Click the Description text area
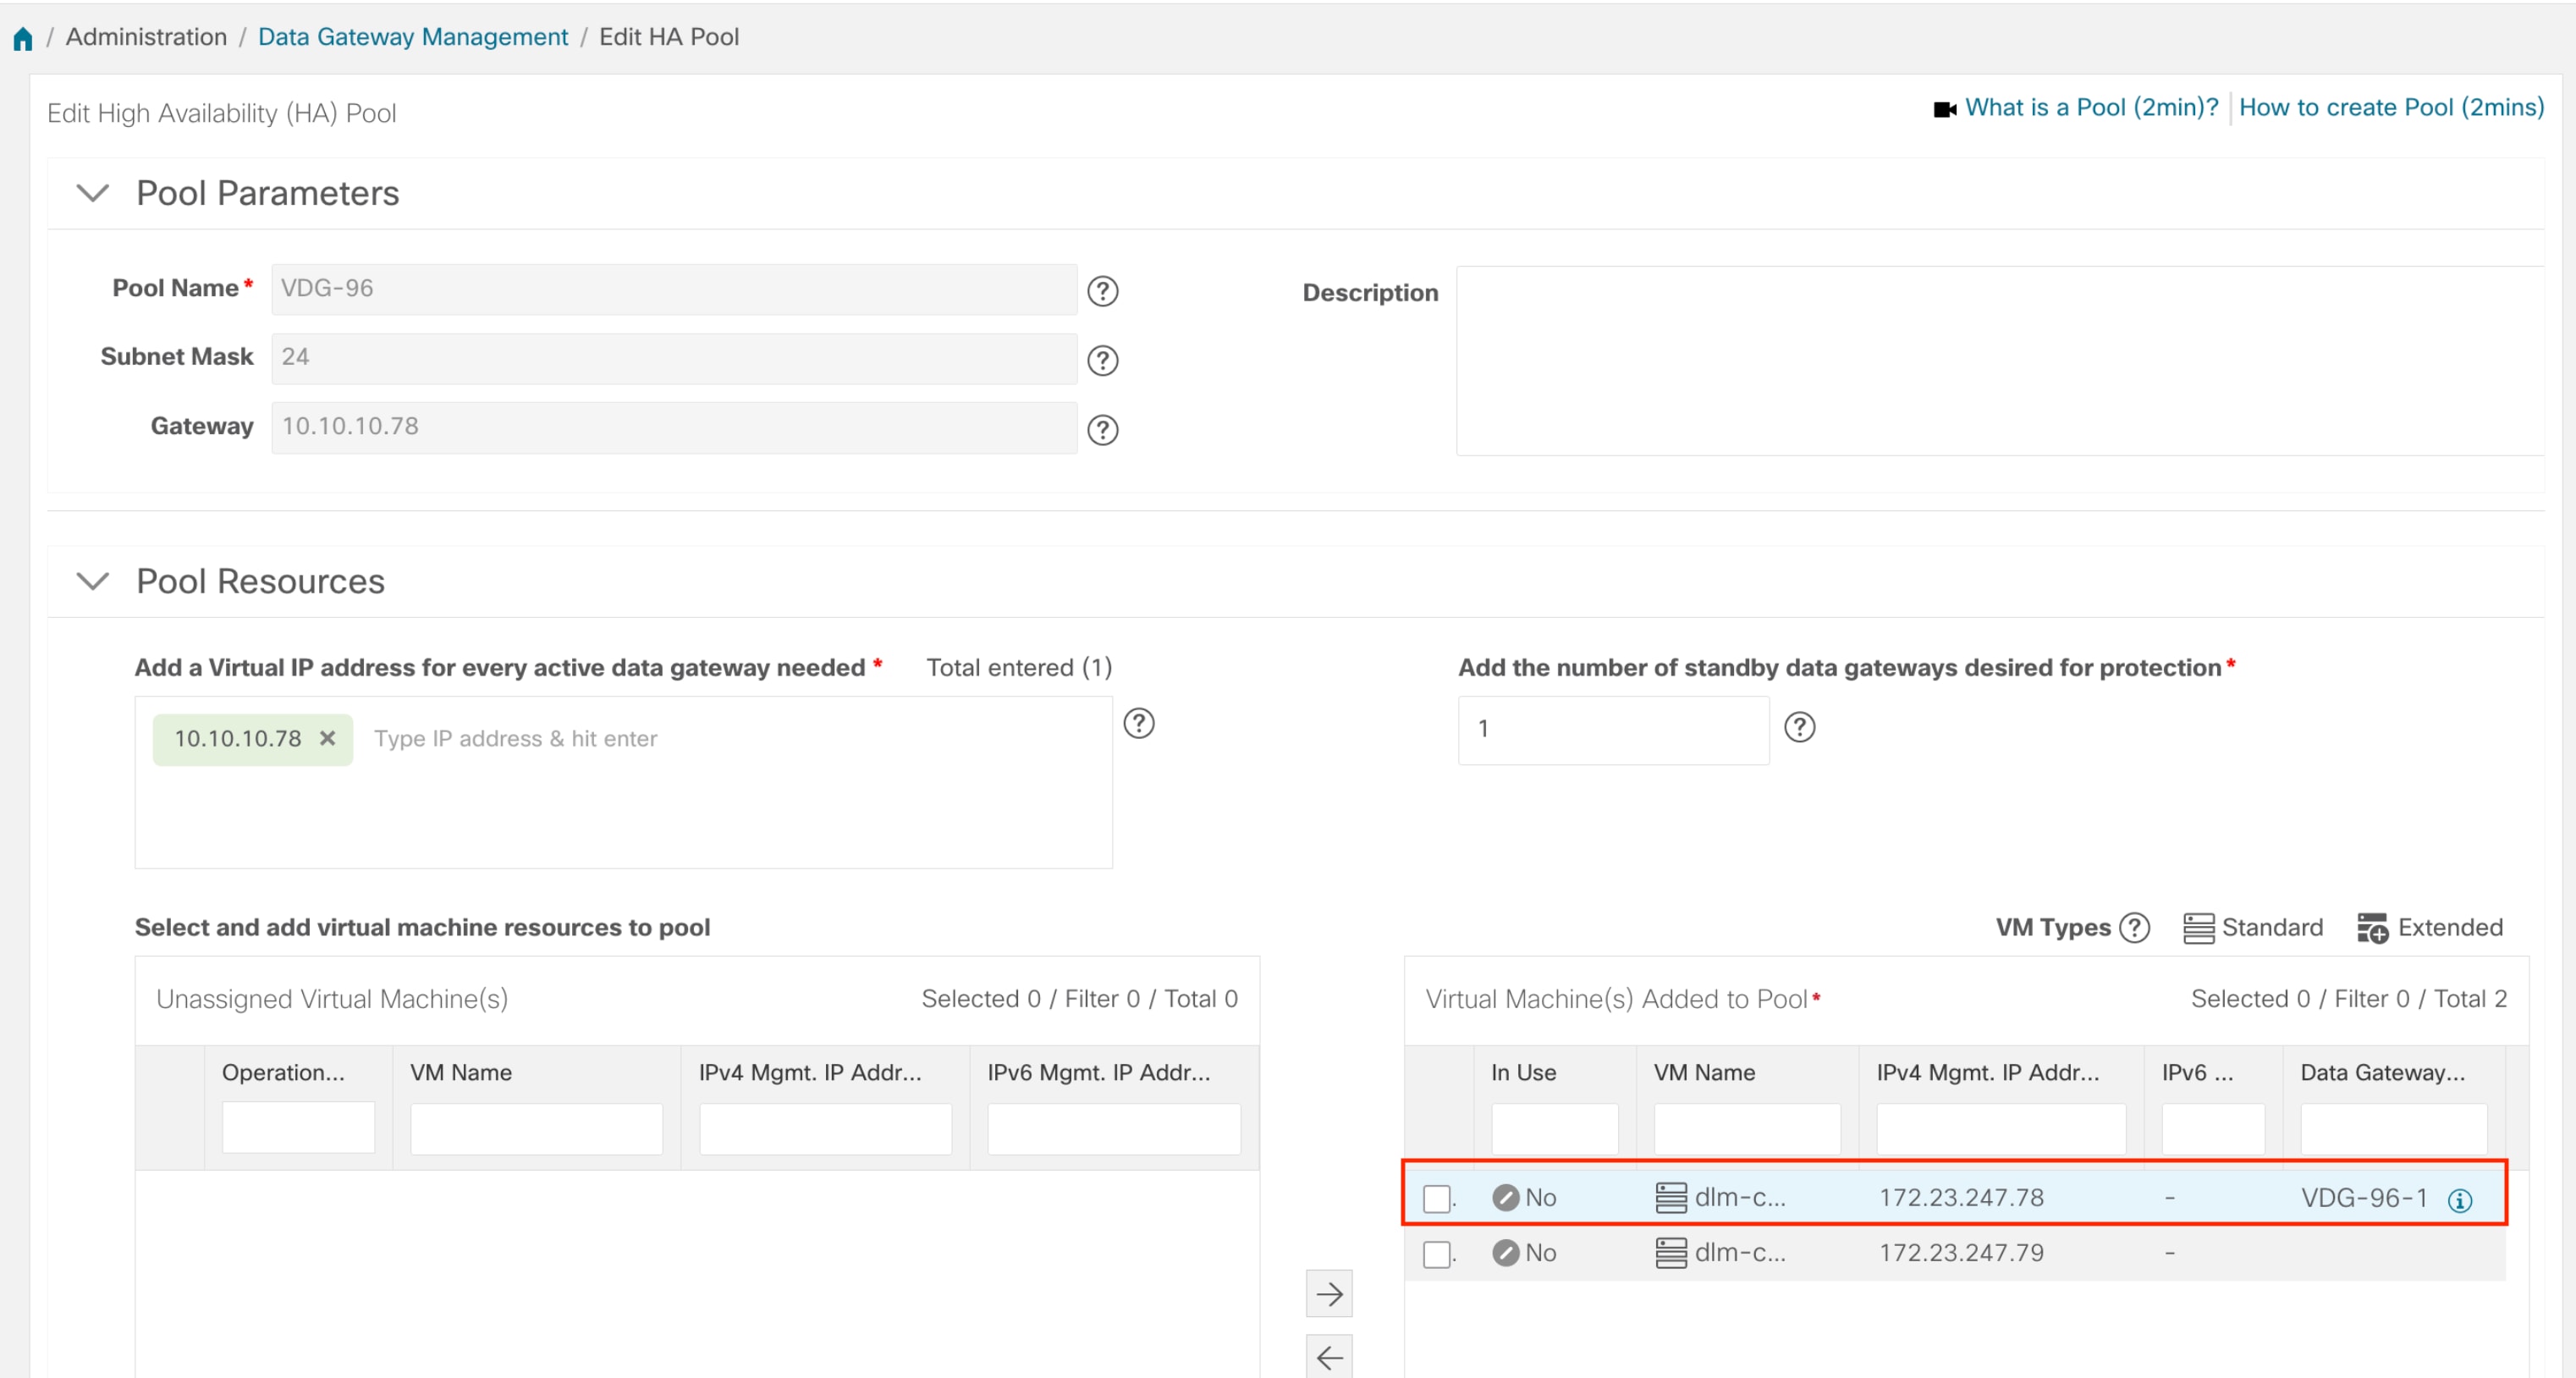 1998,360
